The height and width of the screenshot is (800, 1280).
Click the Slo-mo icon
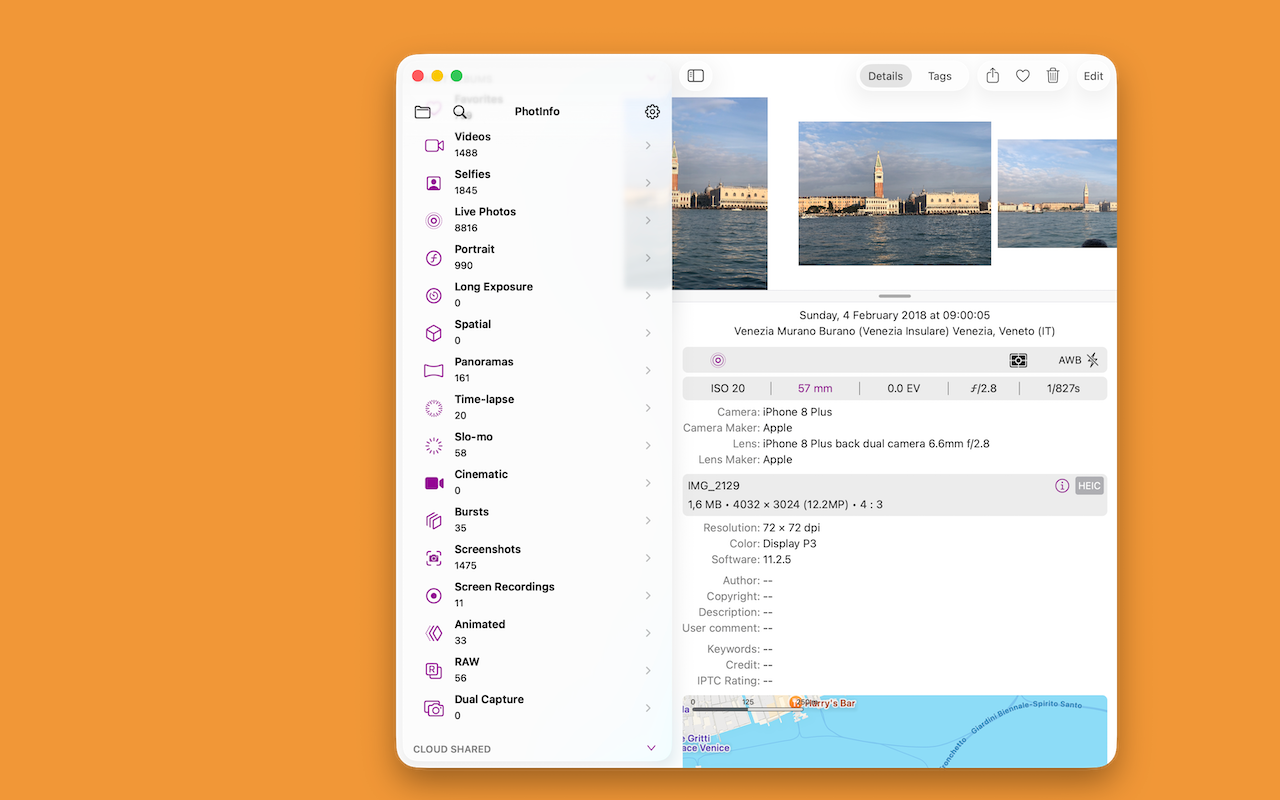point(434,445)
